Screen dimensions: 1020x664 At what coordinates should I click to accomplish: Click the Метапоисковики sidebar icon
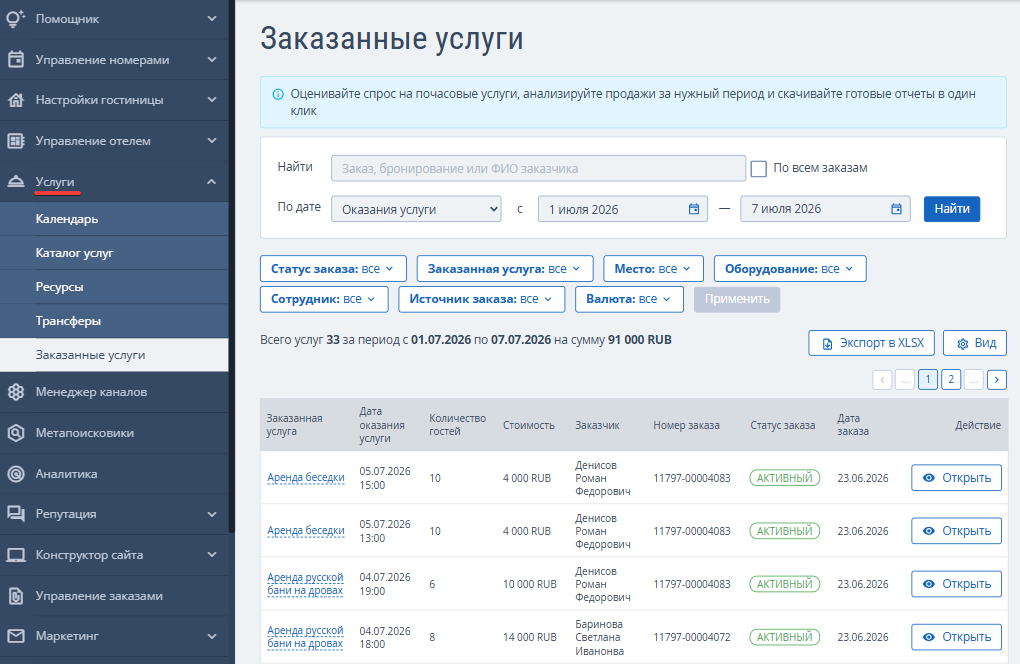click(16, 433)
